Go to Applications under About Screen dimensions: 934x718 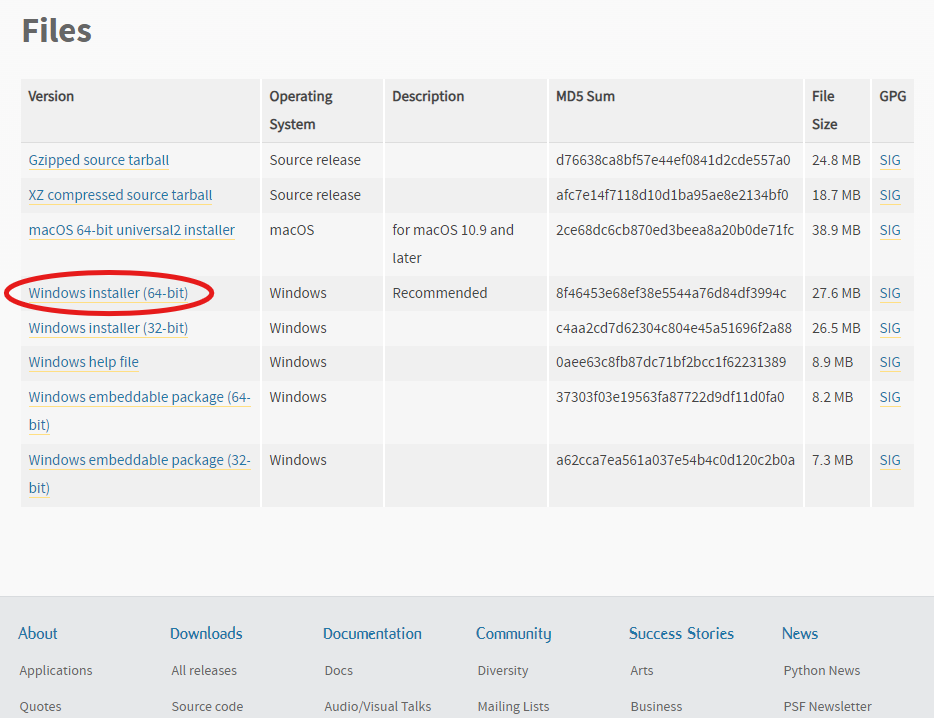point(56,671)
